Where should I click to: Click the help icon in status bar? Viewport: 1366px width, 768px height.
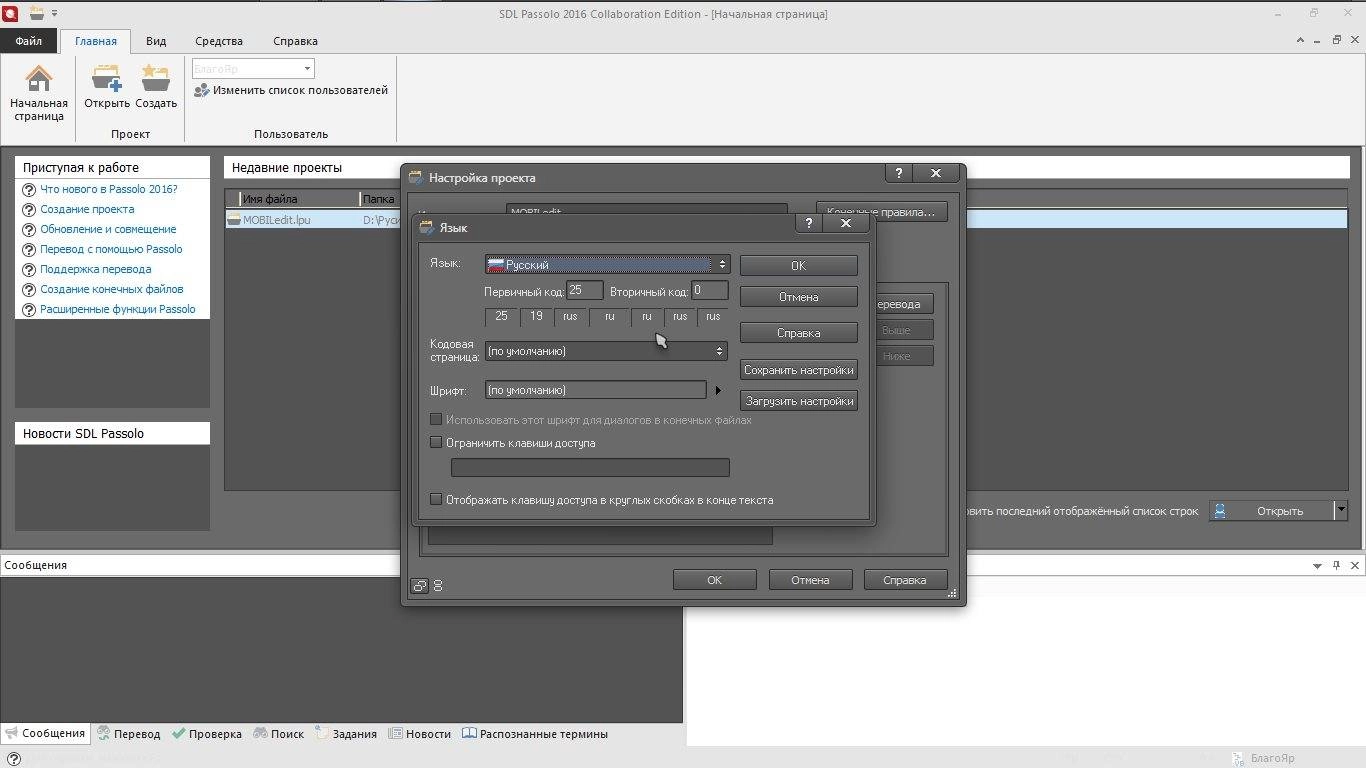(x=14, y=759)
